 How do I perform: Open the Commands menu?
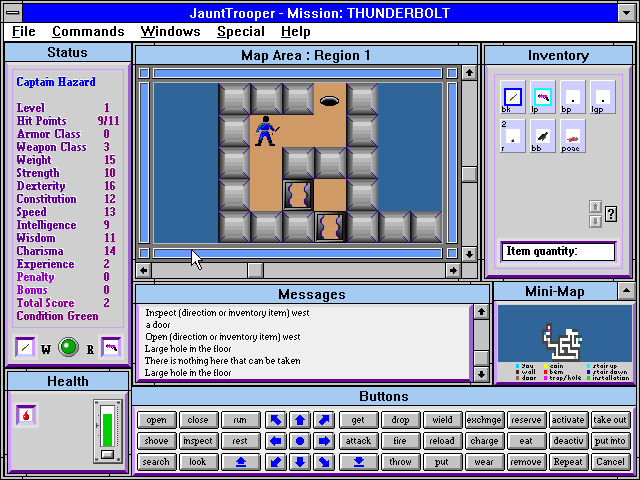tap(88, 31)
